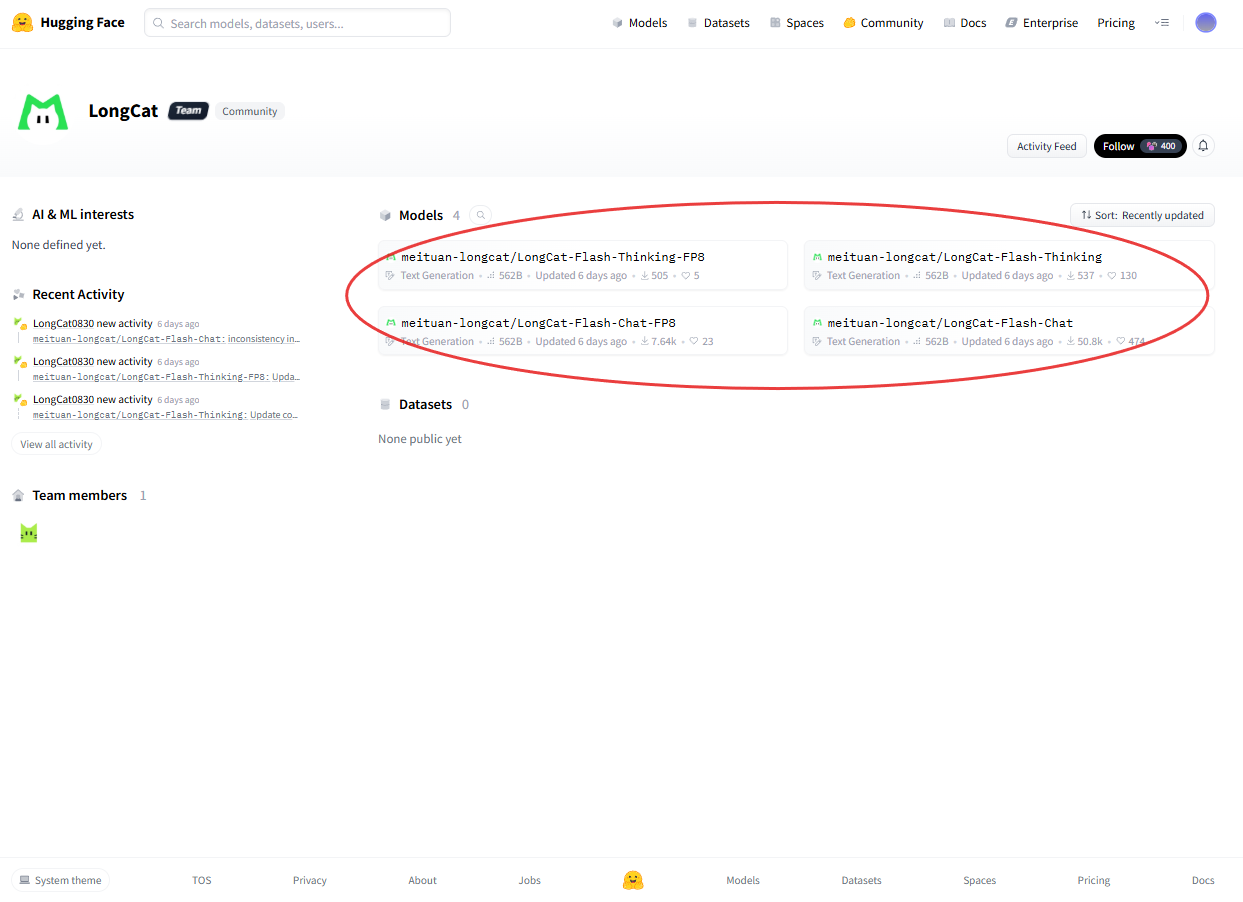This screenshot has width=1243, height=902.
Task: Toggle the System theme switcher
Action: click(60, 880)
